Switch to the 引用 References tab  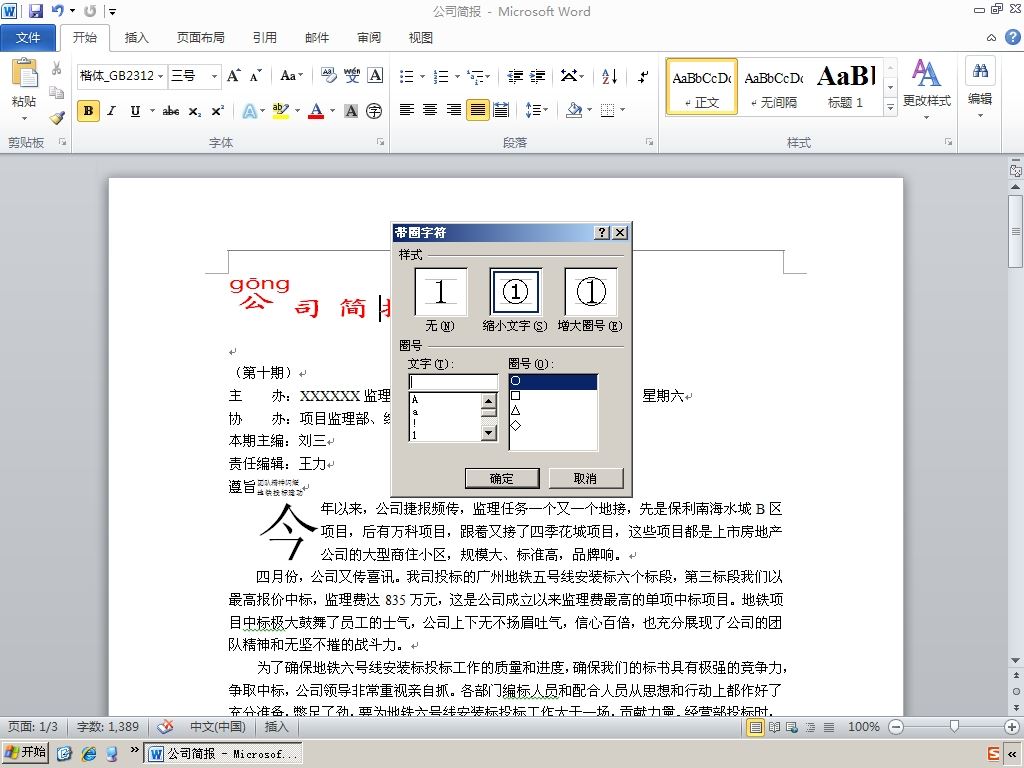pos(264,38)
